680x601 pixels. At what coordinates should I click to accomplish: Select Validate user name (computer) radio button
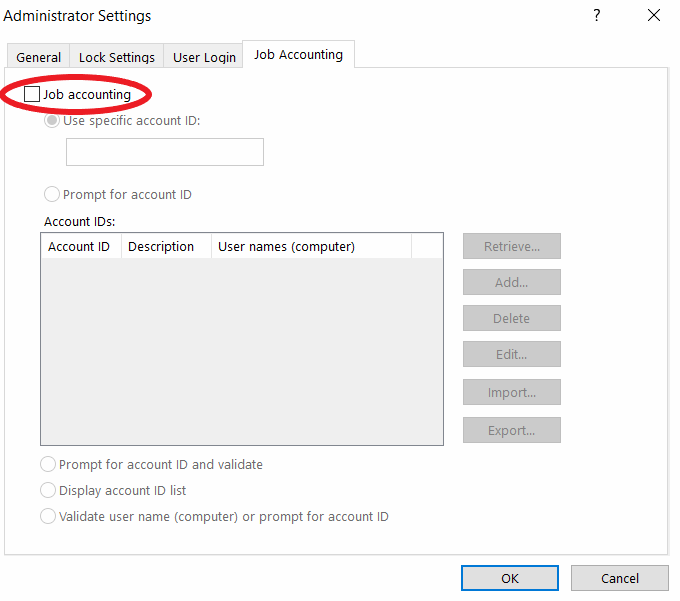click(48, 516)
